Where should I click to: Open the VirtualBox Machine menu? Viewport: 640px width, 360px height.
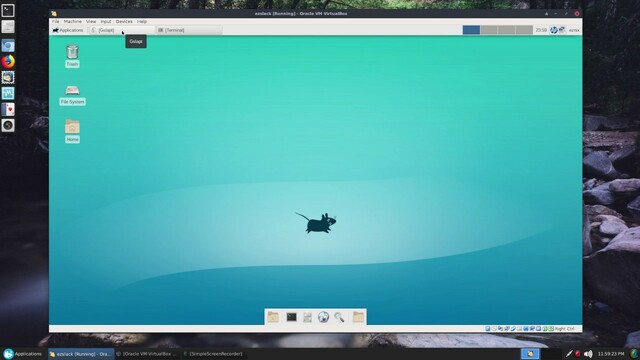coord(73,22)
